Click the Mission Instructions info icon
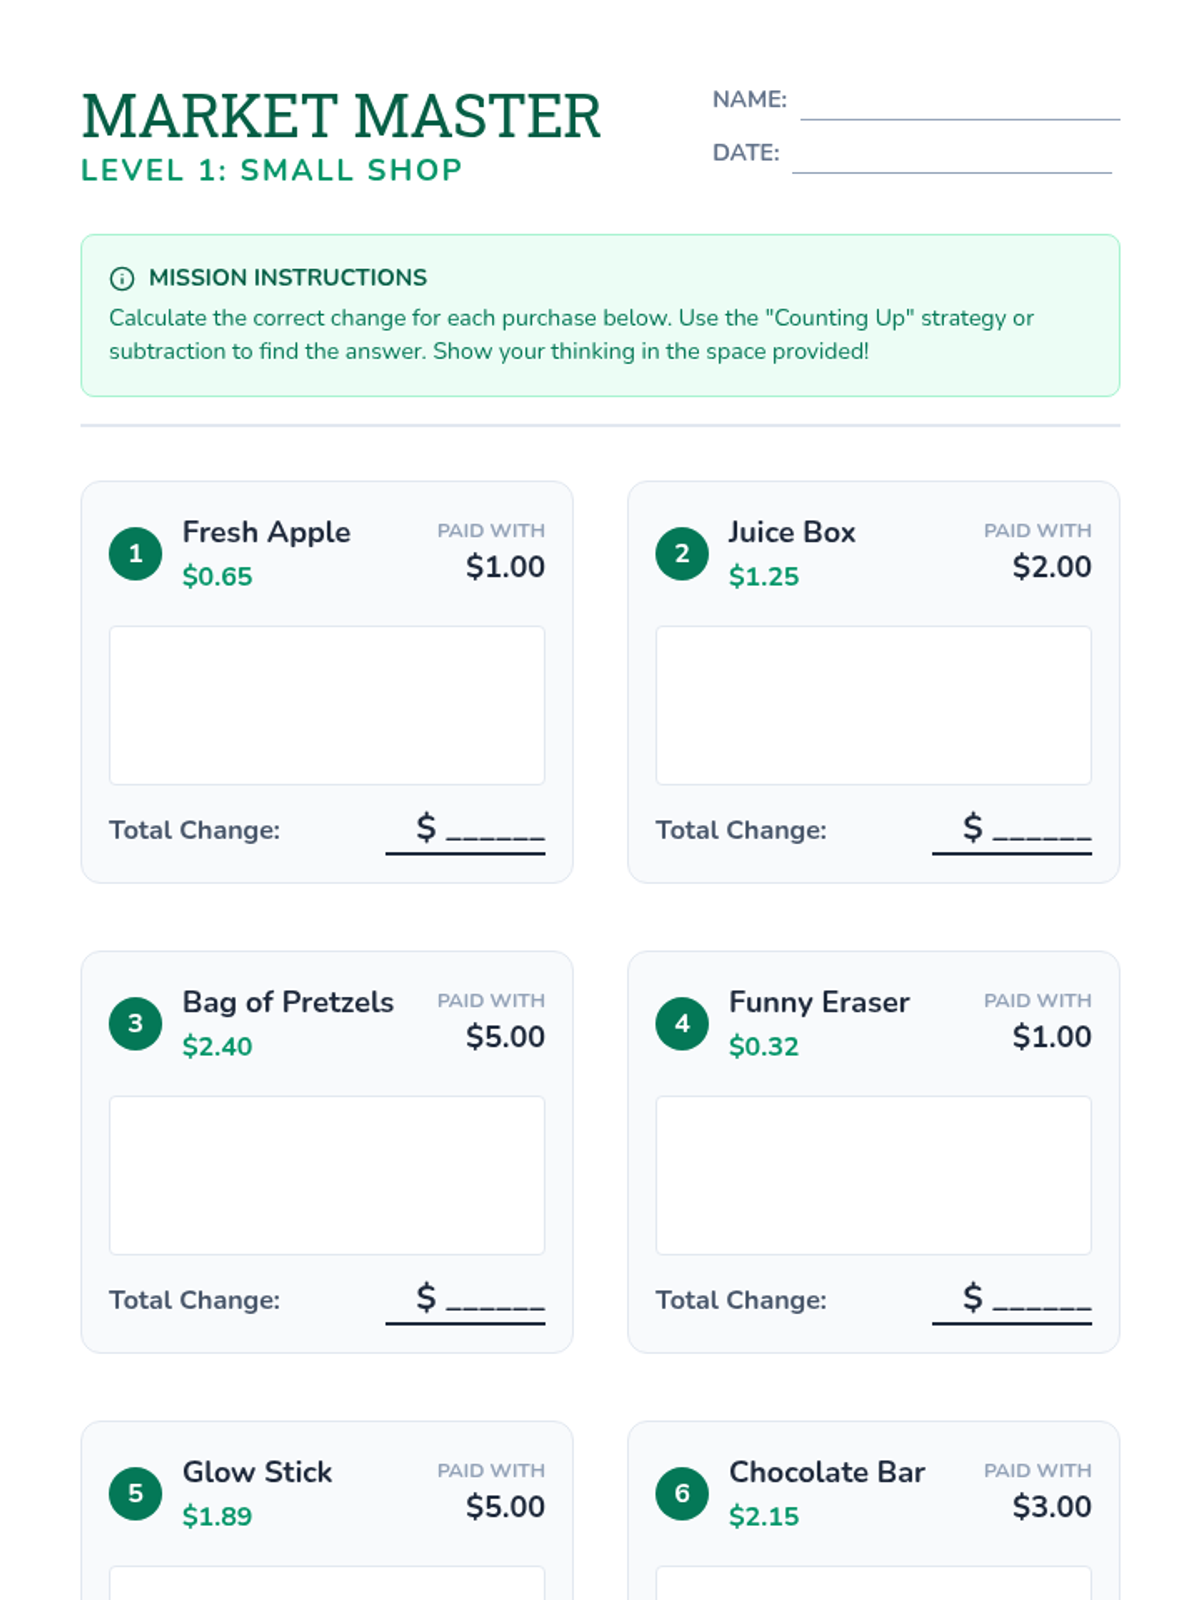This screenshot has width=1200, height=1600. point(121,278)
